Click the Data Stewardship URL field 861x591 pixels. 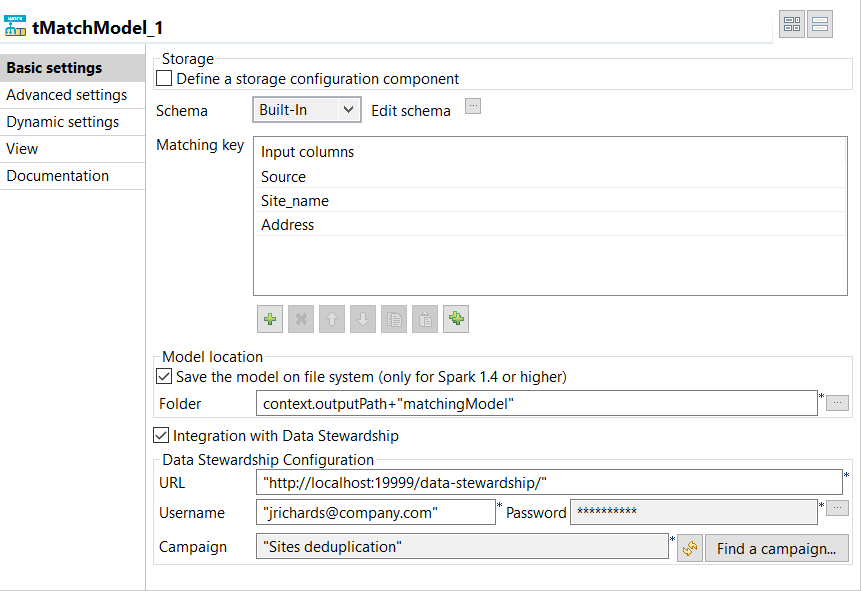click(548, 483)
